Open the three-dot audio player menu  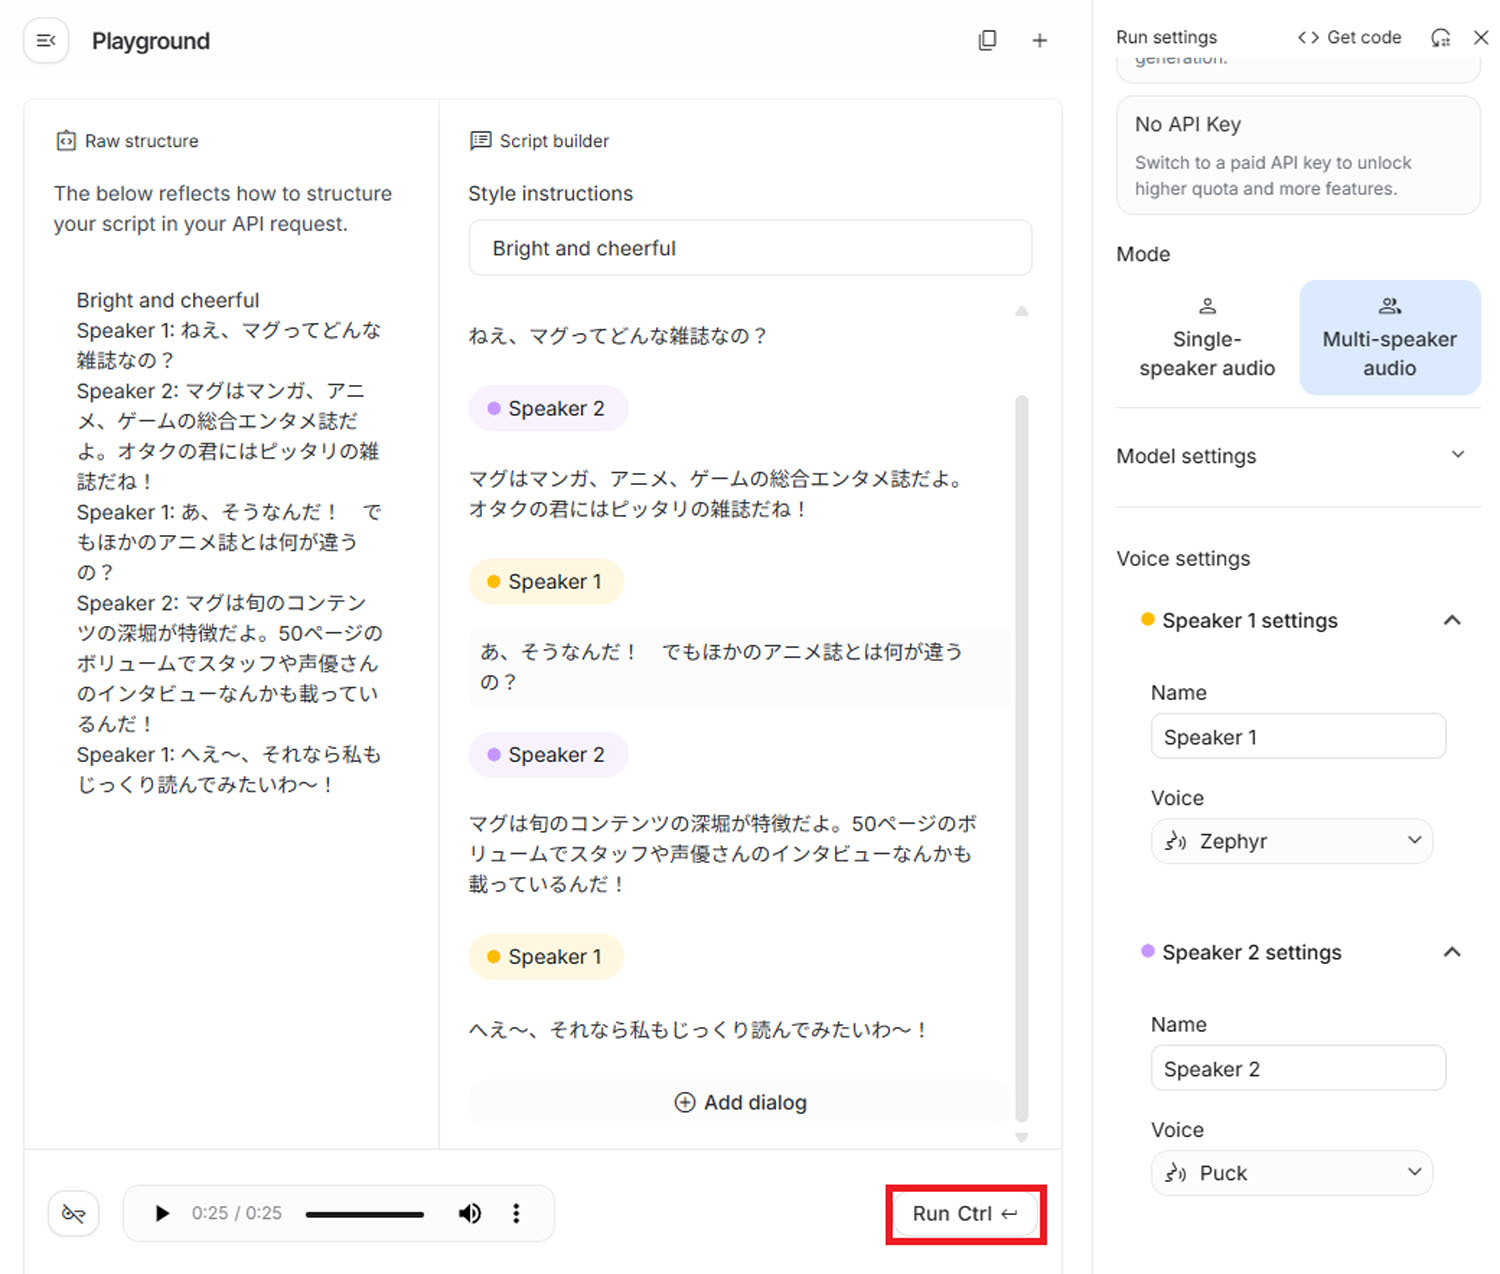coord(516,1213)
